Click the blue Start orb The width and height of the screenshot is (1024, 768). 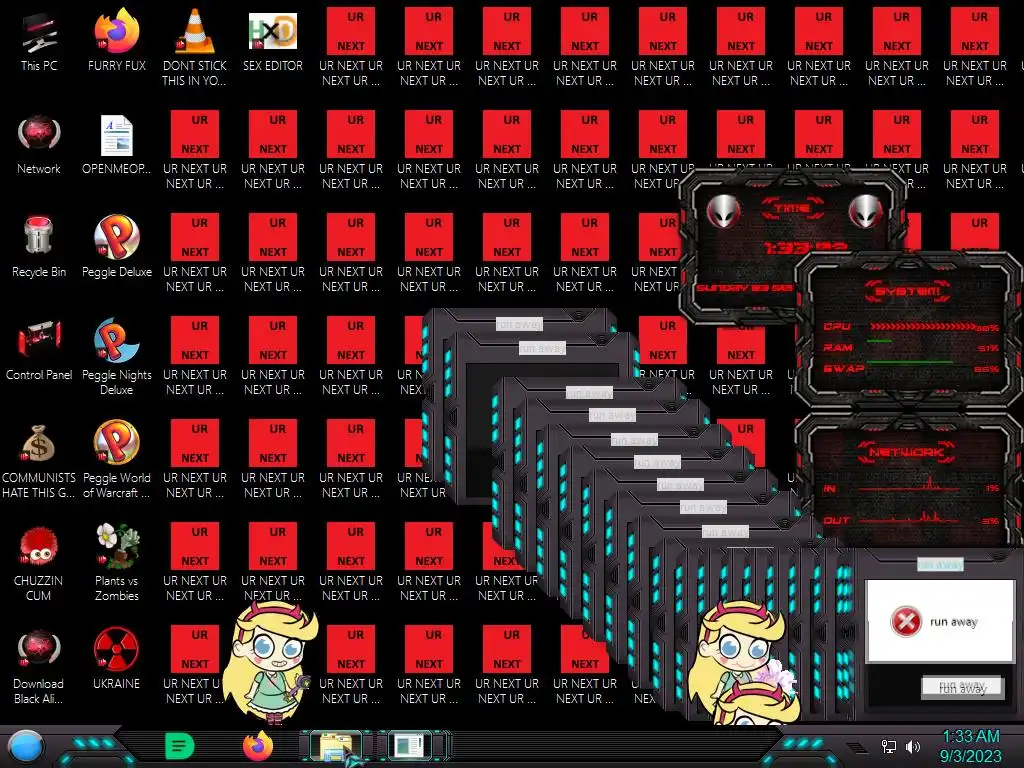25,746
